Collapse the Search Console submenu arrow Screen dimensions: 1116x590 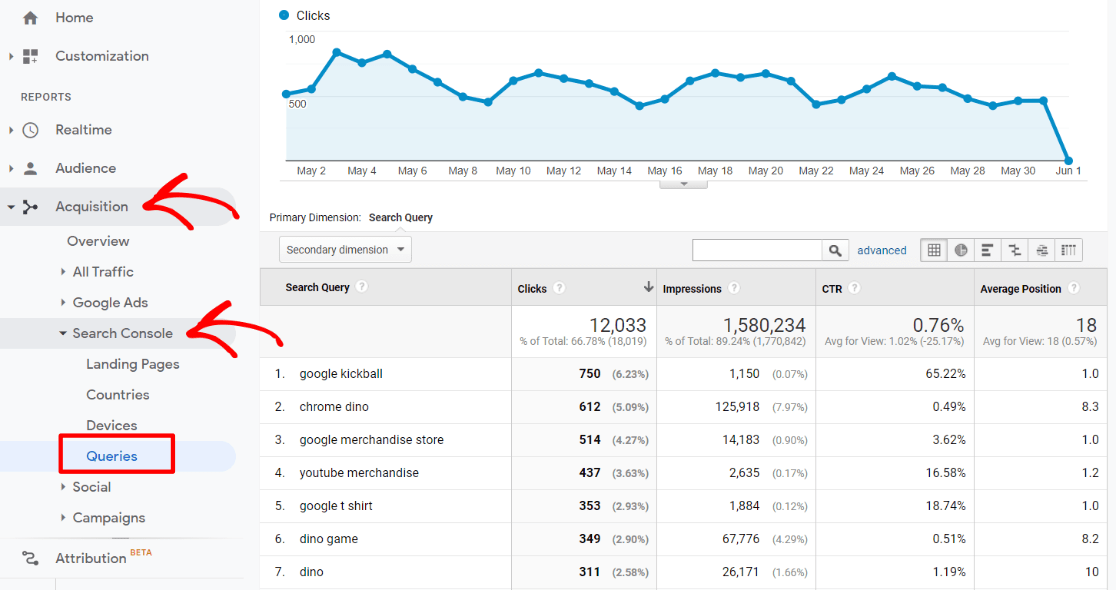(63, 333)
